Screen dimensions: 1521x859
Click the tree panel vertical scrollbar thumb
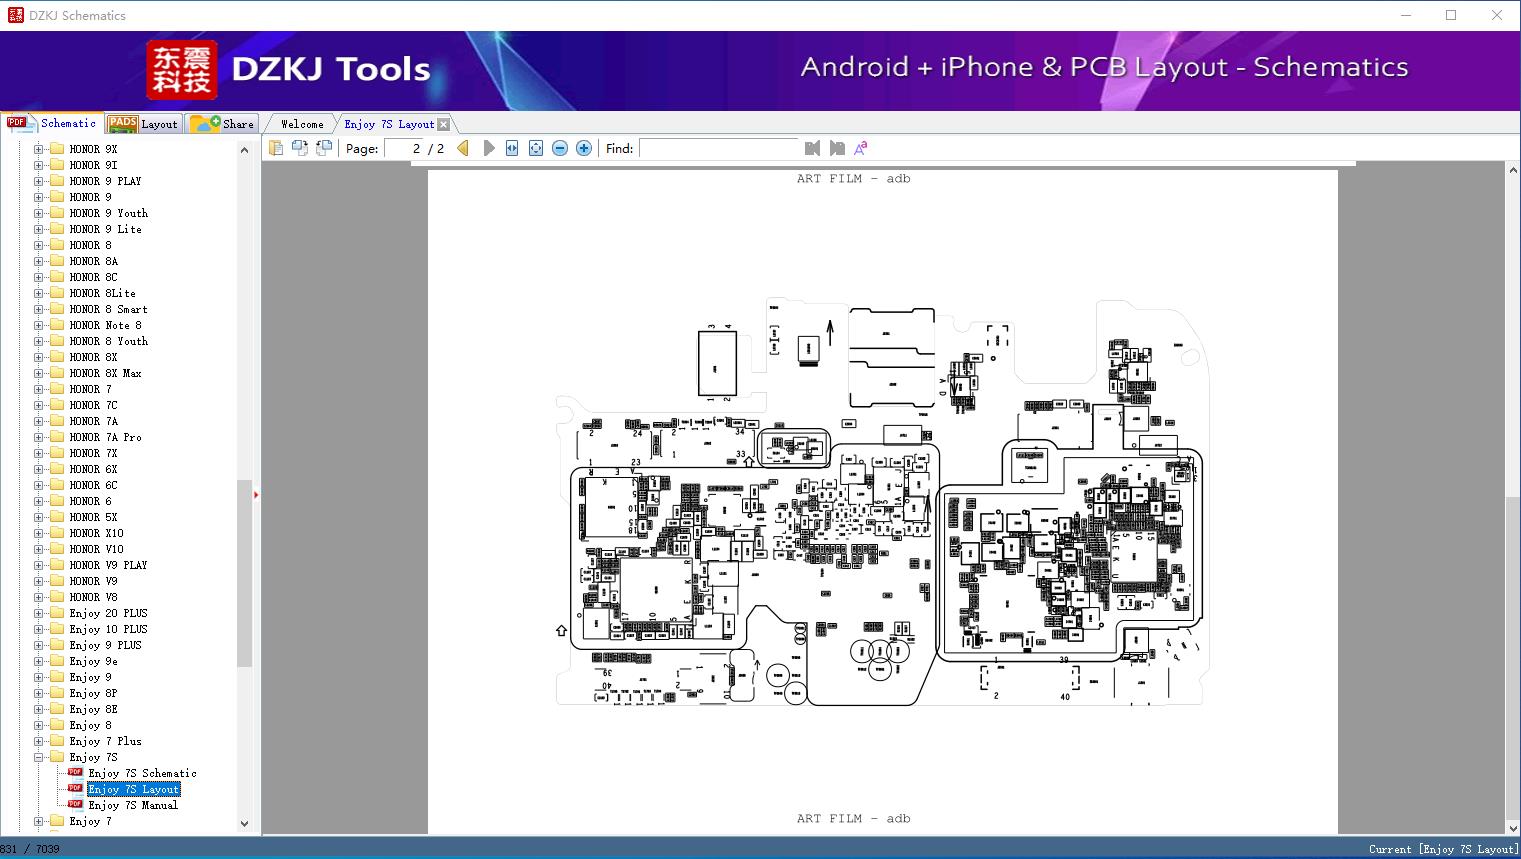pos(244,573)
